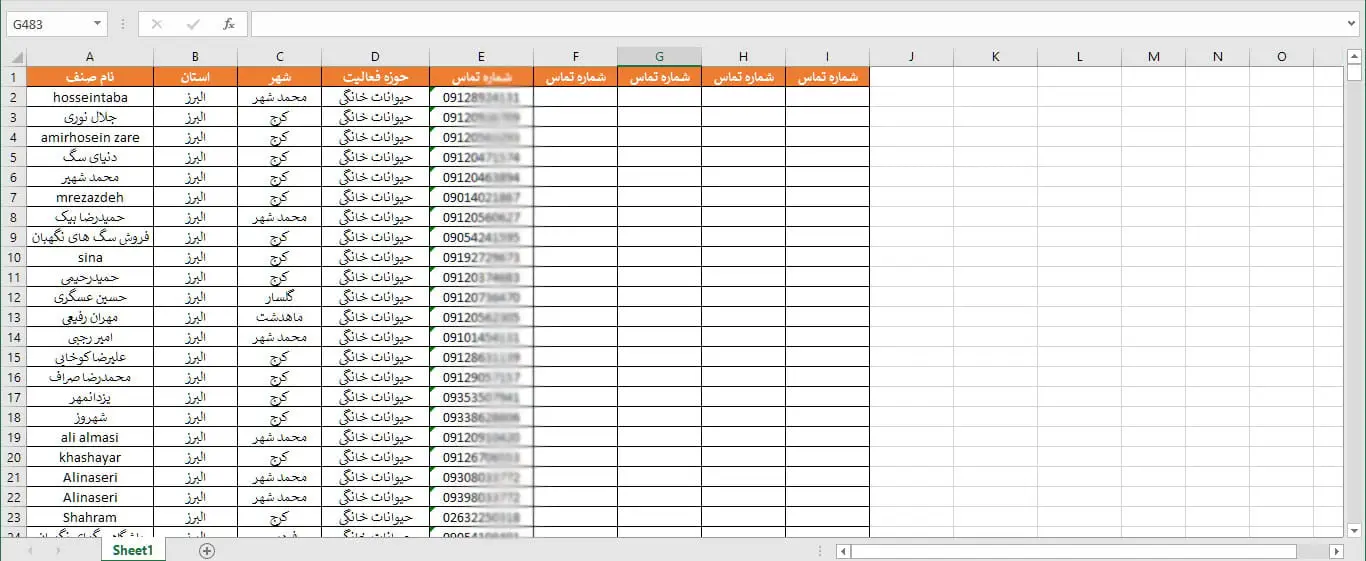
Task: Select the phone number cell in row 23
Action: (x=481, y=517)
